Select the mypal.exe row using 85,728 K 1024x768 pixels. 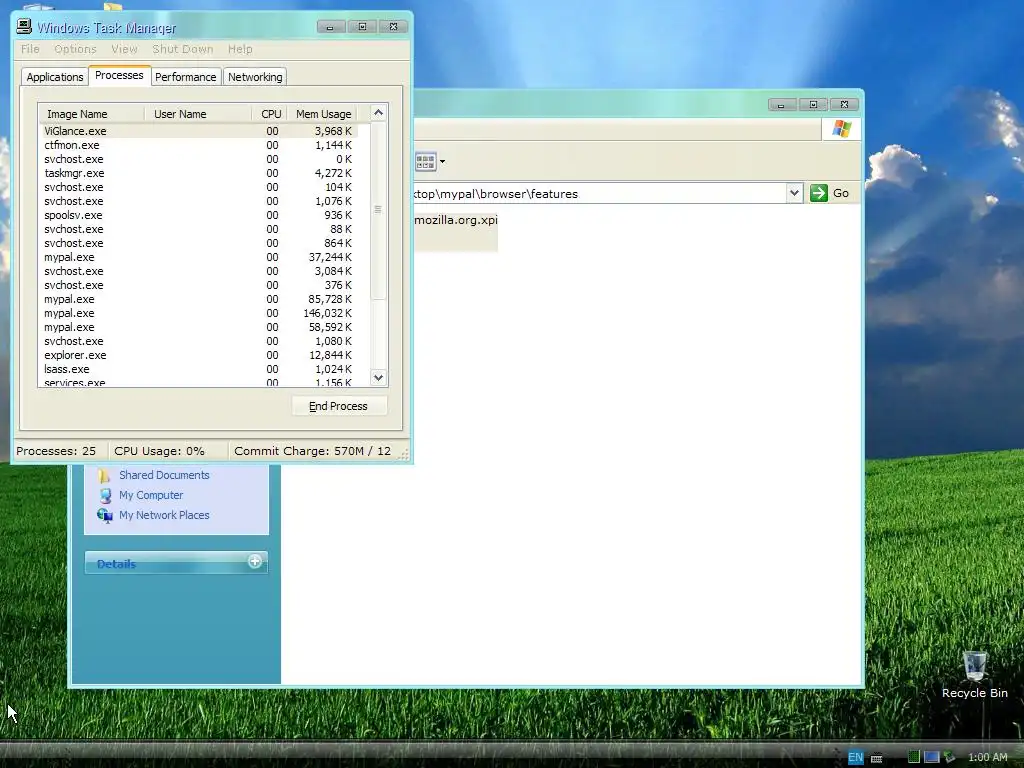click(199, 299)
